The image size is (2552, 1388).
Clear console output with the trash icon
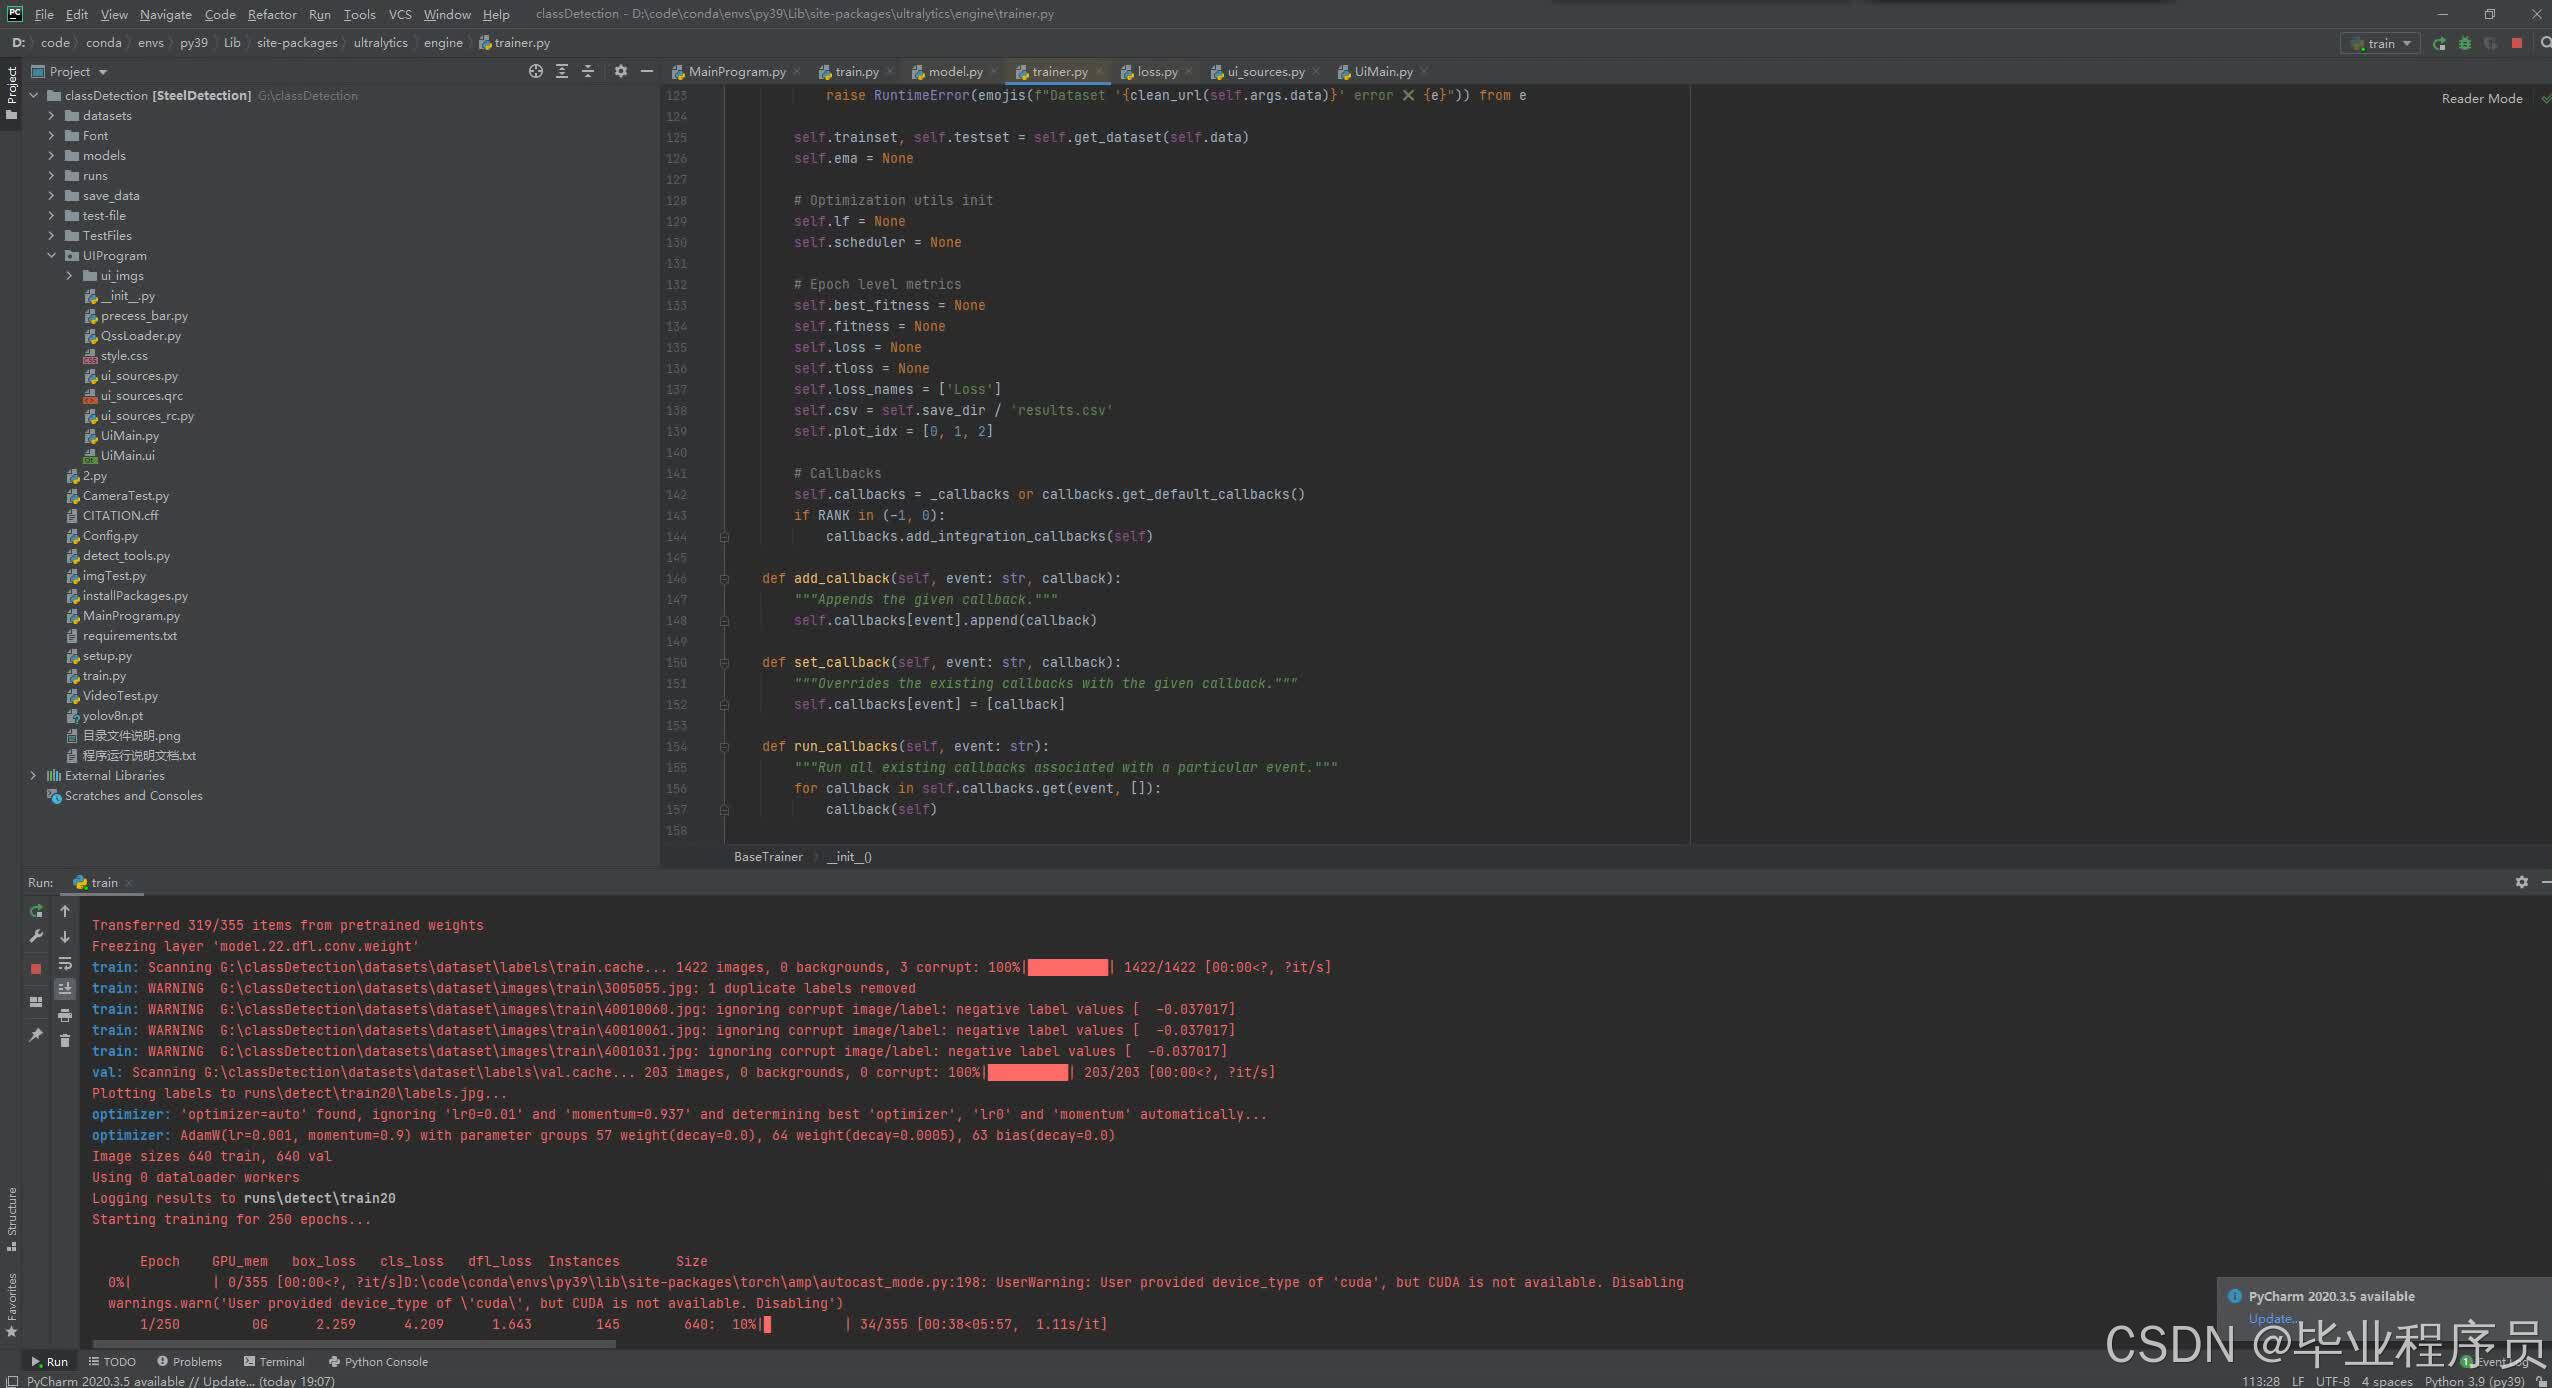(65, 1041)
